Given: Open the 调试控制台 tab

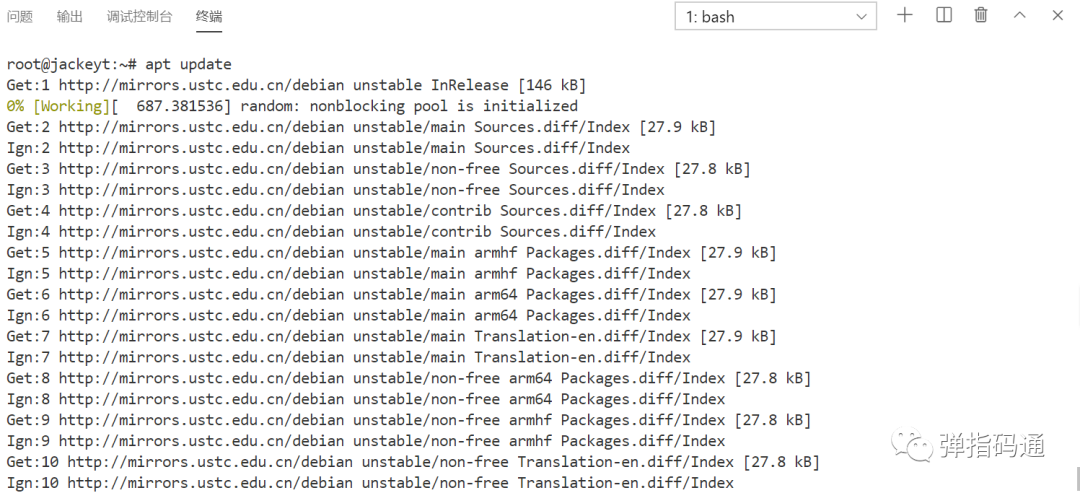Looking at the screenshot, I should pos(140,17).
